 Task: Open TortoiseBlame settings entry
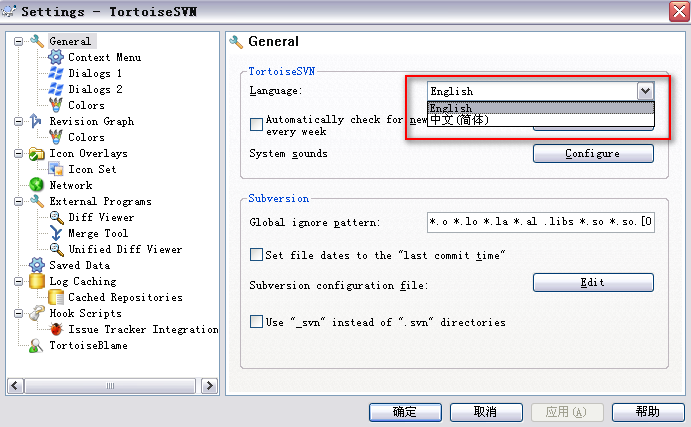click(x=88, y=345)
